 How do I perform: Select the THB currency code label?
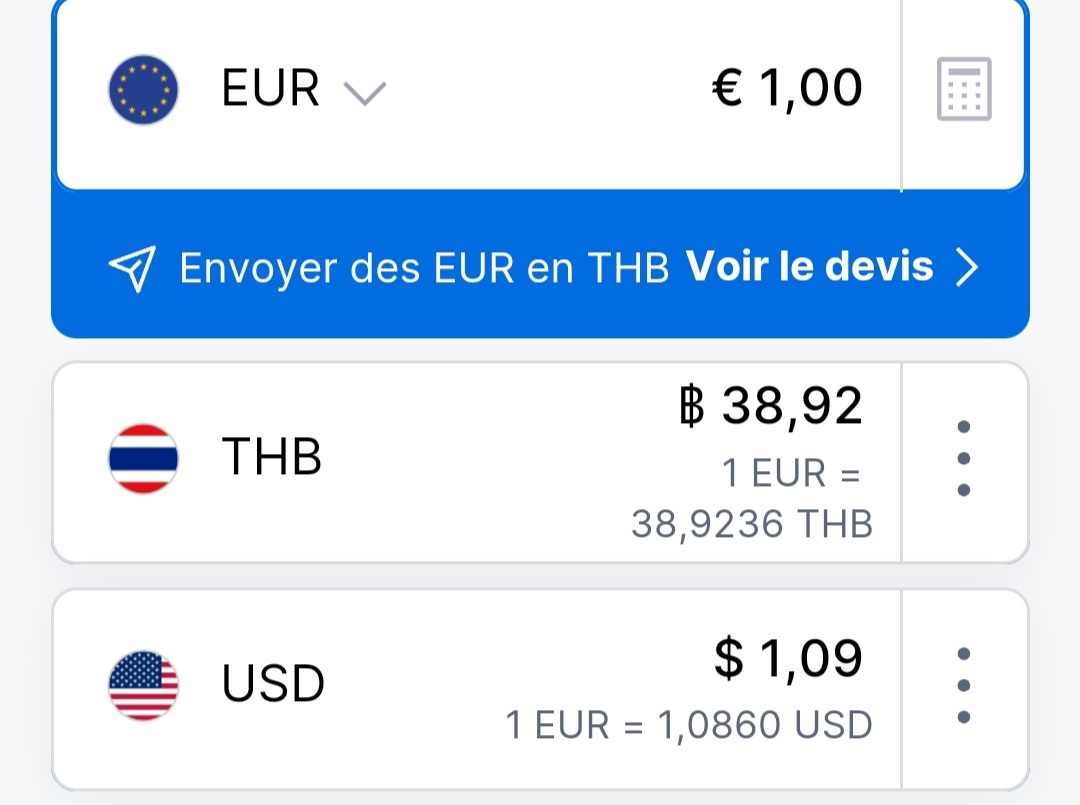(x=271, y=458)
